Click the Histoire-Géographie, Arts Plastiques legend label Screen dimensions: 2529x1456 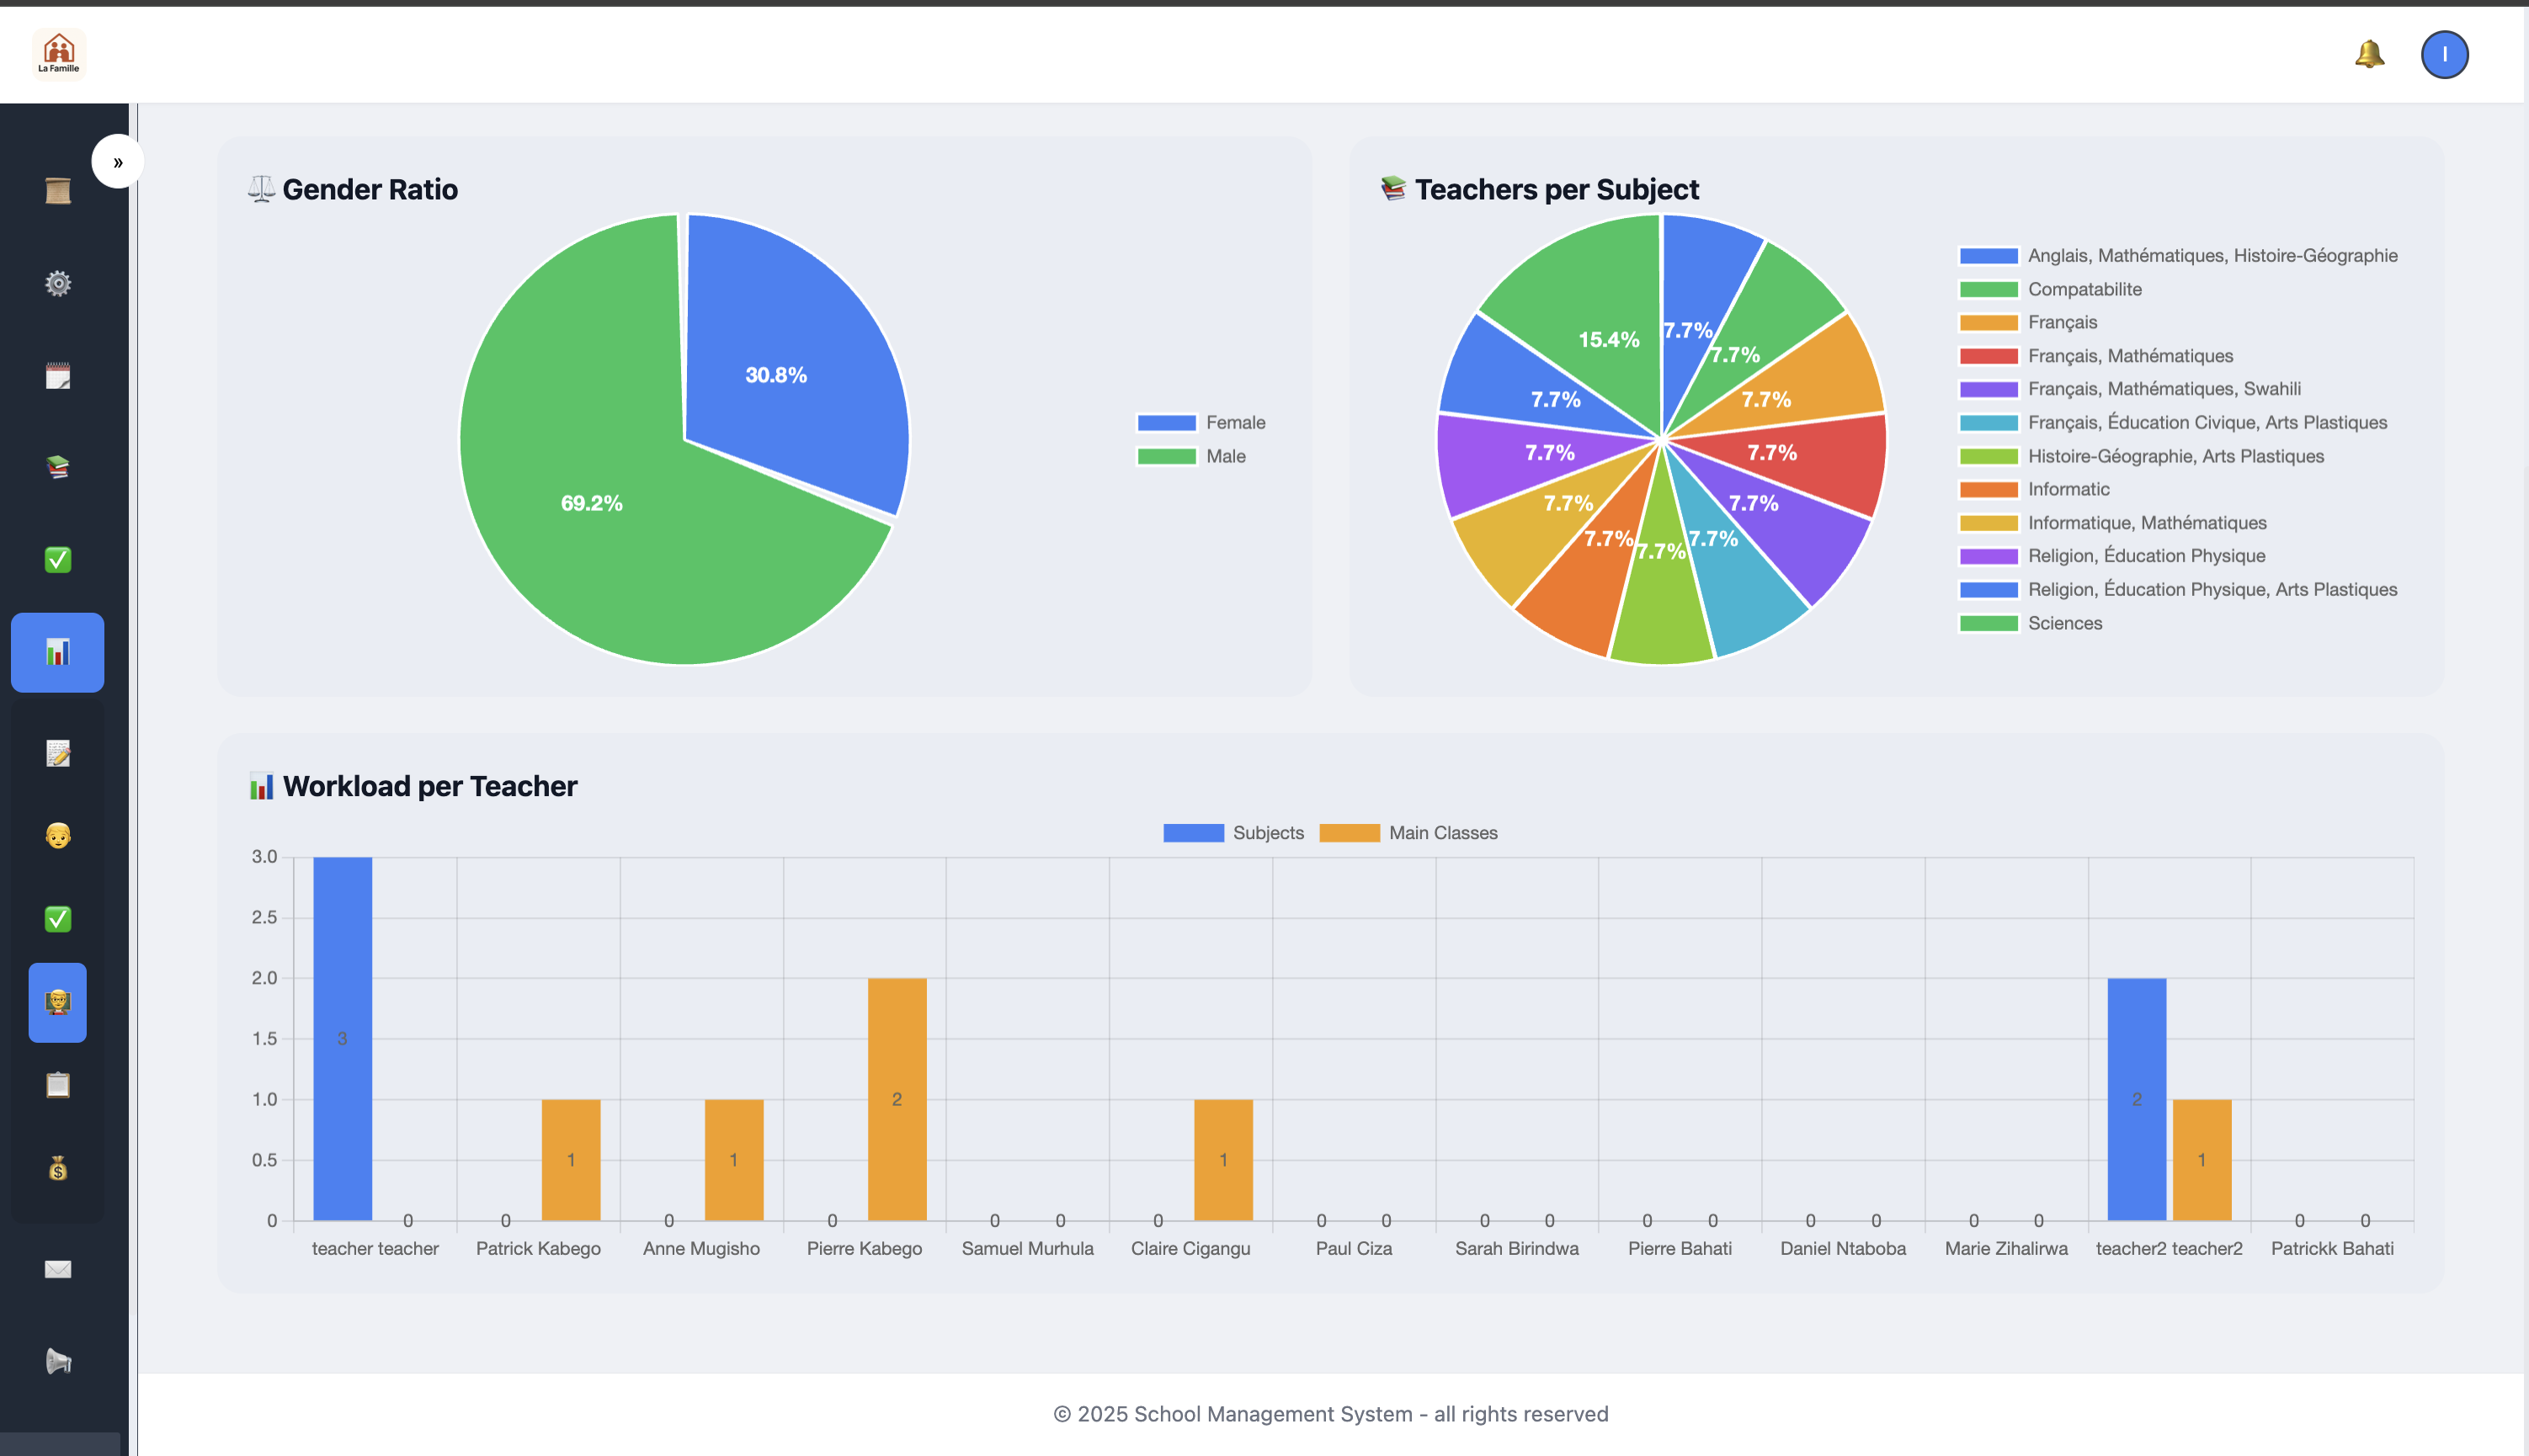(2175, 456)
